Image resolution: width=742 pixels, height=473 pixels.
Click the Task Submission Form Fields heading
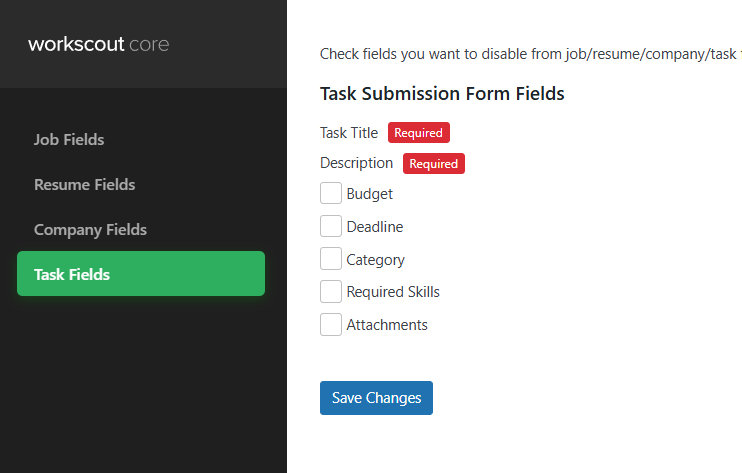tap(442, 94)
